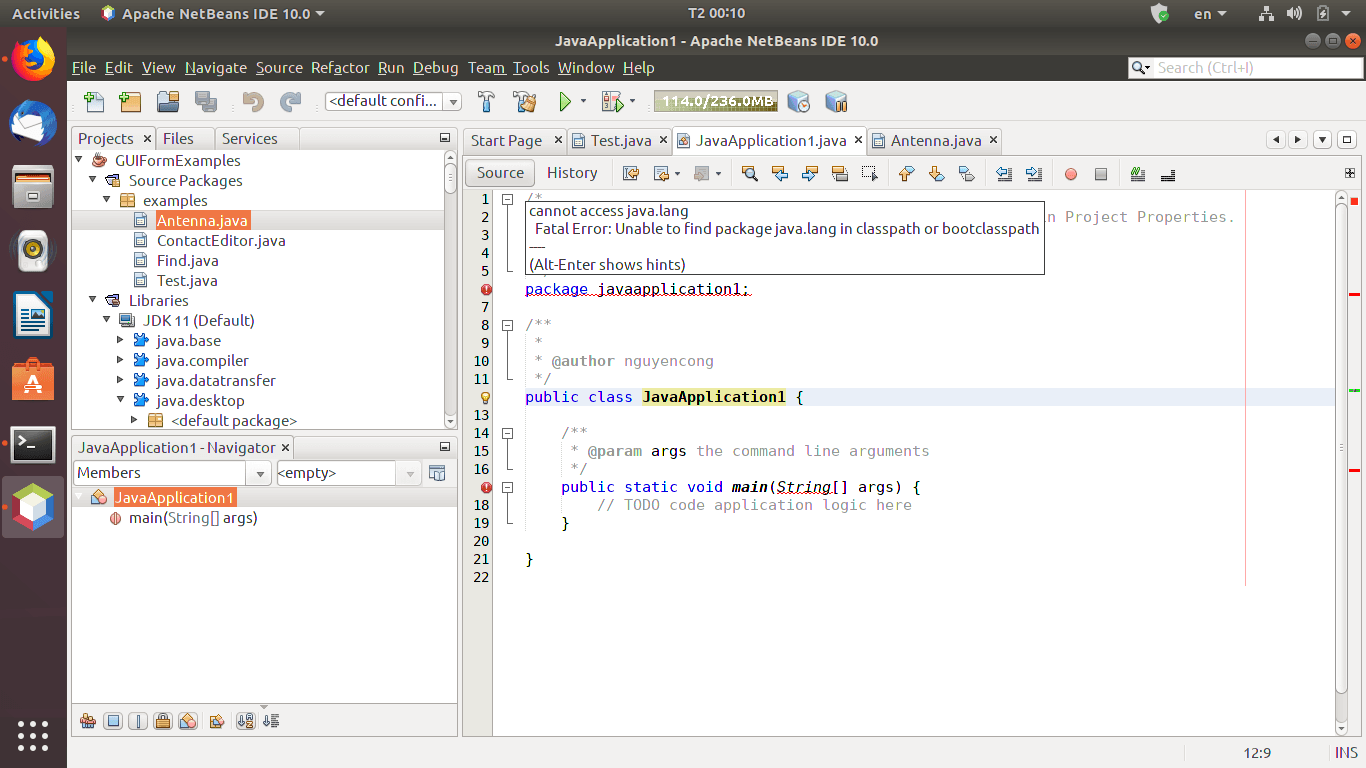Click the Uncomment selection icon
1366x768 pixels.
click(1167, 173)
